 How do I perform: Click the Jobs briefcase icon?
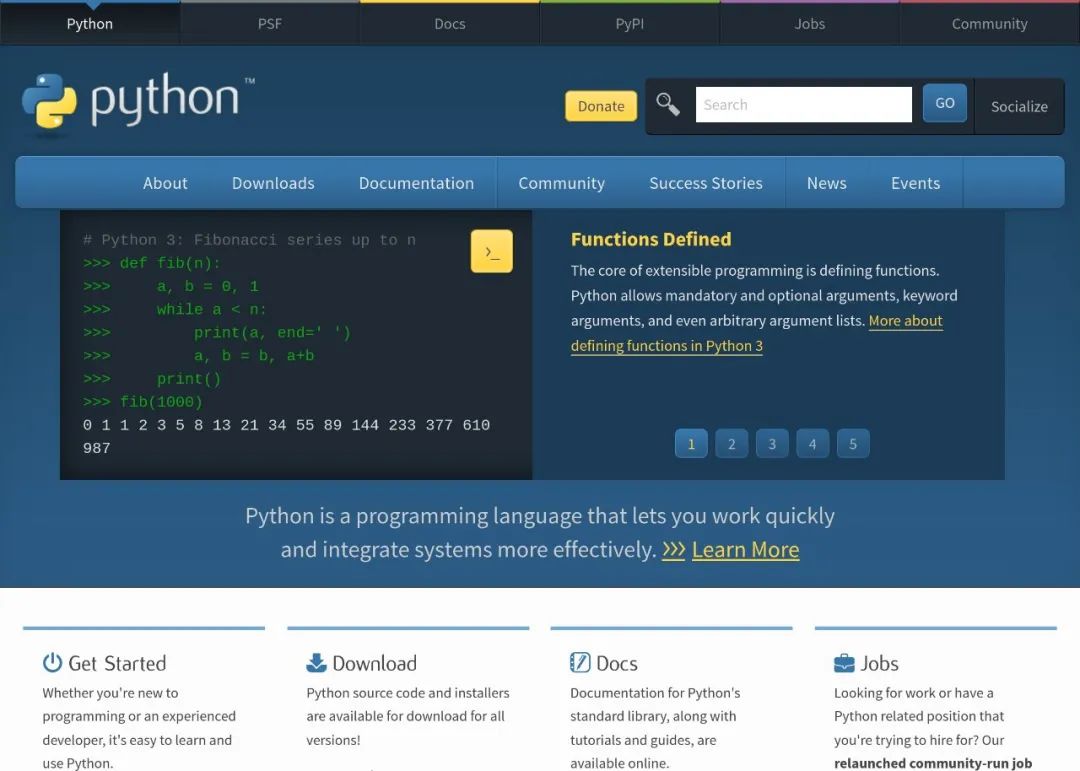tap(844, 663)
